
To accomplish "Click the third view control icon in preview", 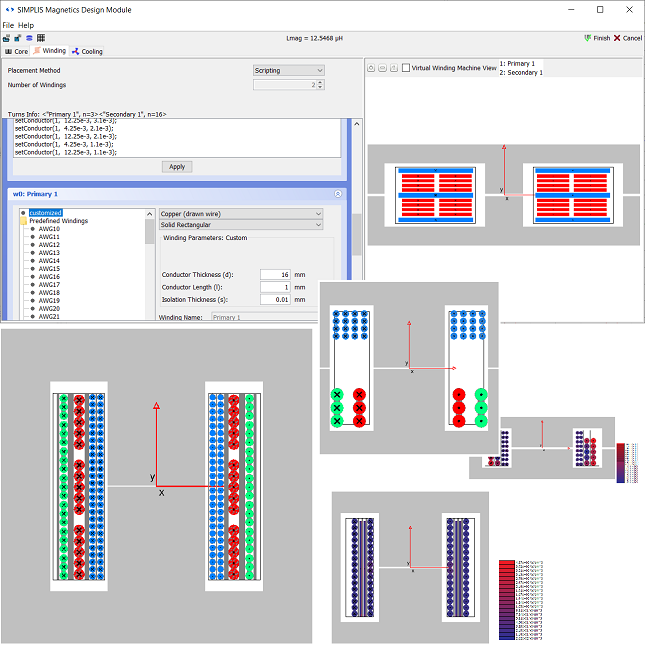I will point(394,69).
